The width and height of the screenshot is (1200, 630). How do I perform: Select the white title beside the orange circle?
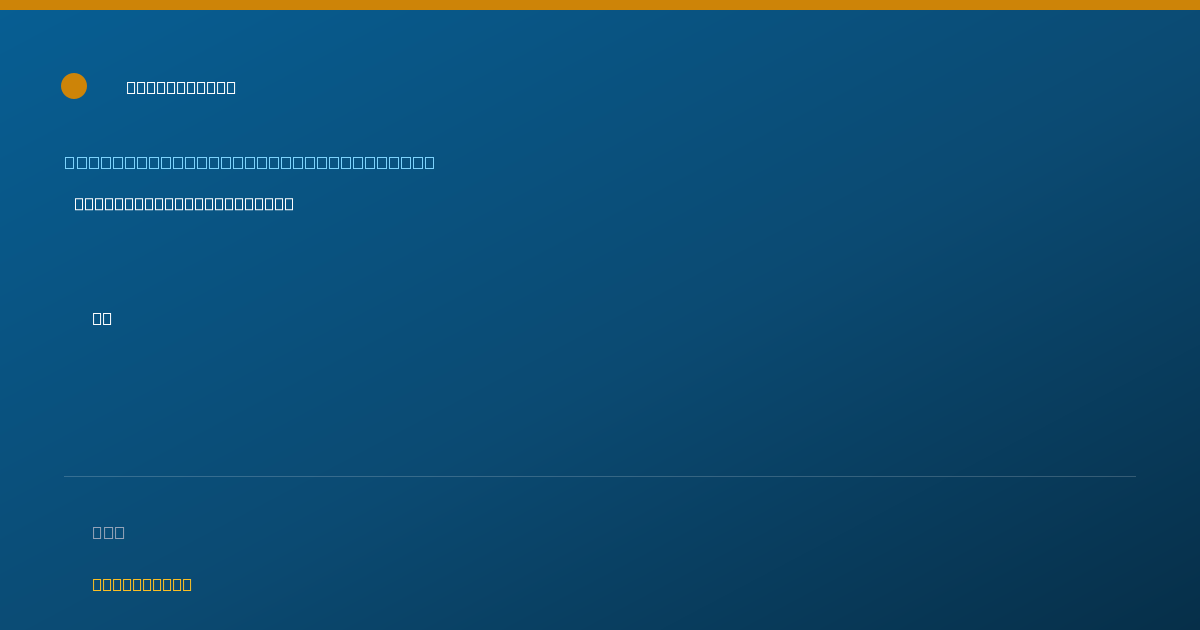(181, 87)
